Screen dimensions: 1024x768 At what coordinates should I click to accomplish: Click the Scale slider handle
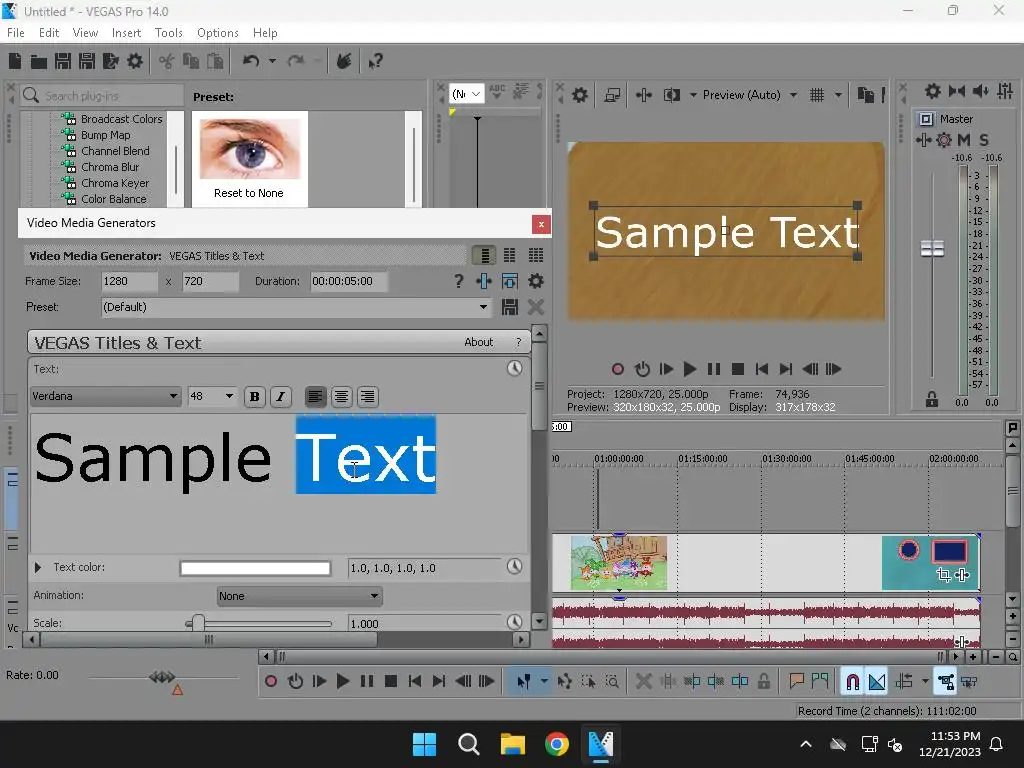click(199, 623)
